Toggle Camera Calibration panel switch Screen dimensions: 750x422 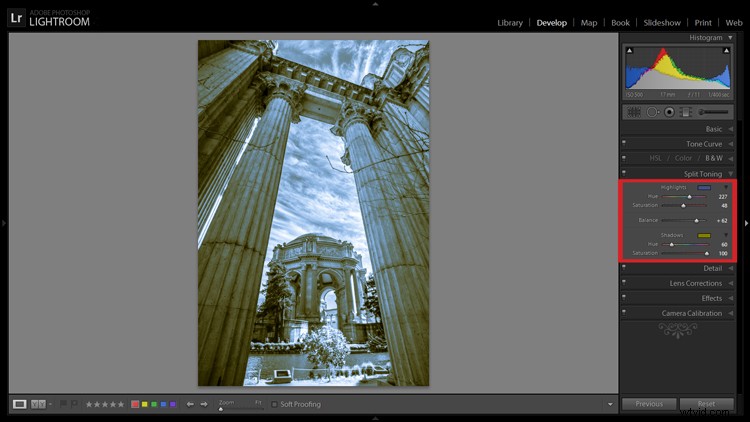[x=624, y=312]
